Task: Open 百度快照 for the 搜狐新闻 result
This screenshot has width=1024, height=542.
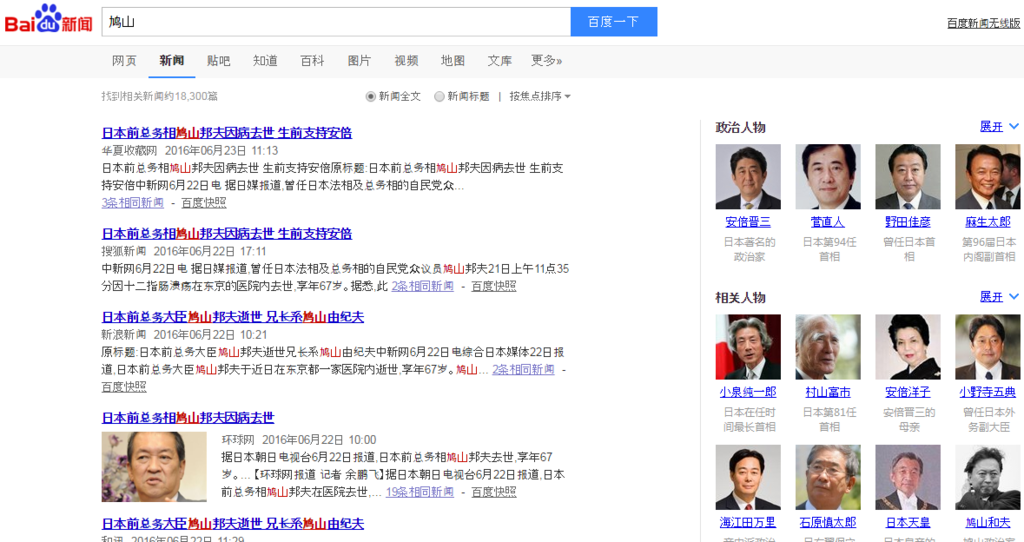Action: tap(494, 286)
